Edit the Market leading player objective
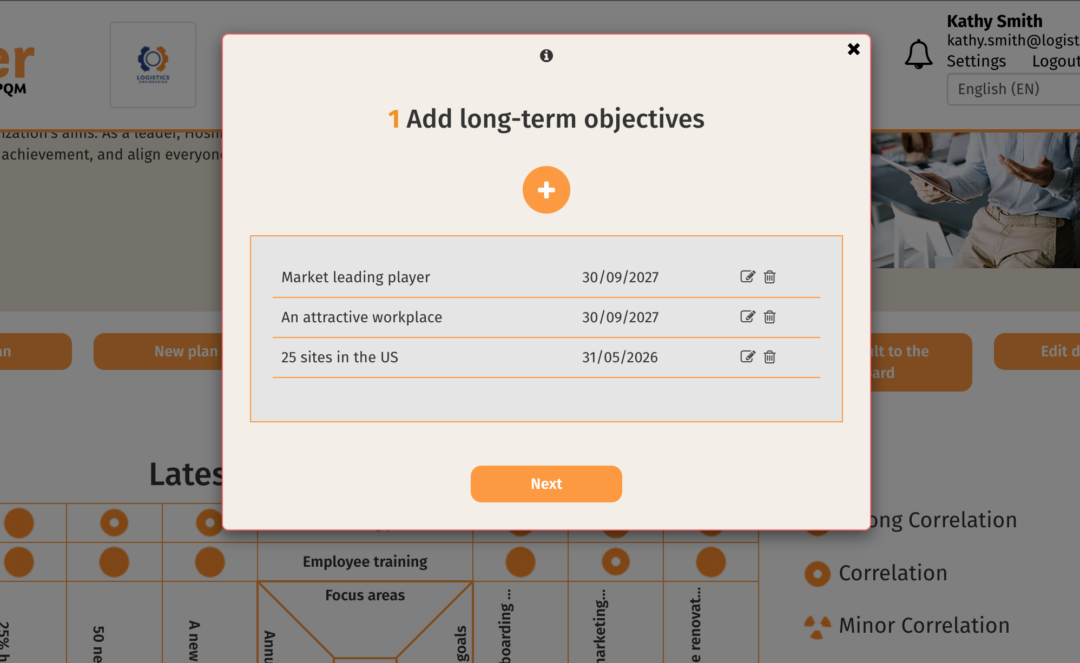 click(747, 277)
